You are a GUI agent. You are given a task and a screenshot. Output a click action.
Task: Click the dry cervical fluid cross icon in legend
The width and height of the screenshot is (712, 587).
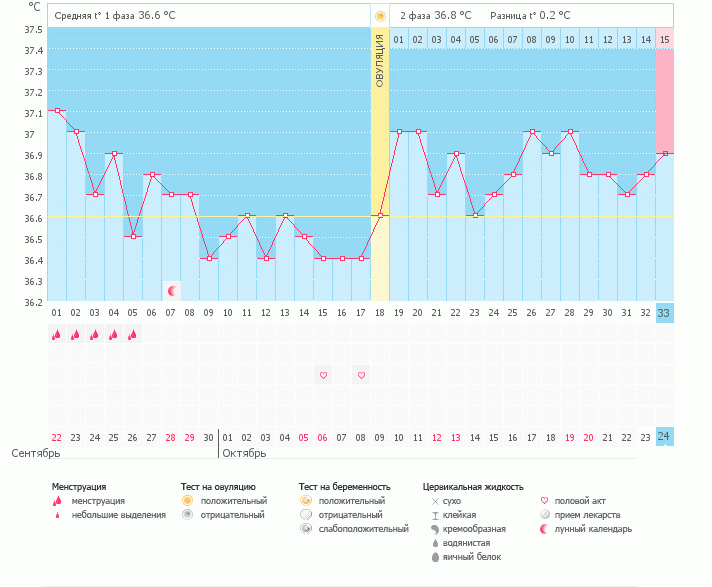434,500
